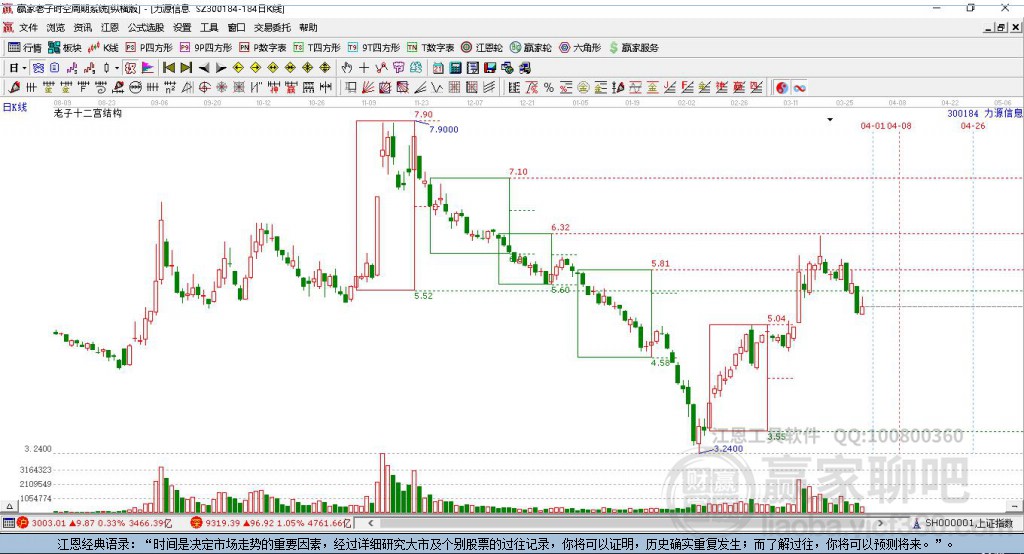Open the 交易委托 menu

[x=272, y=27]
